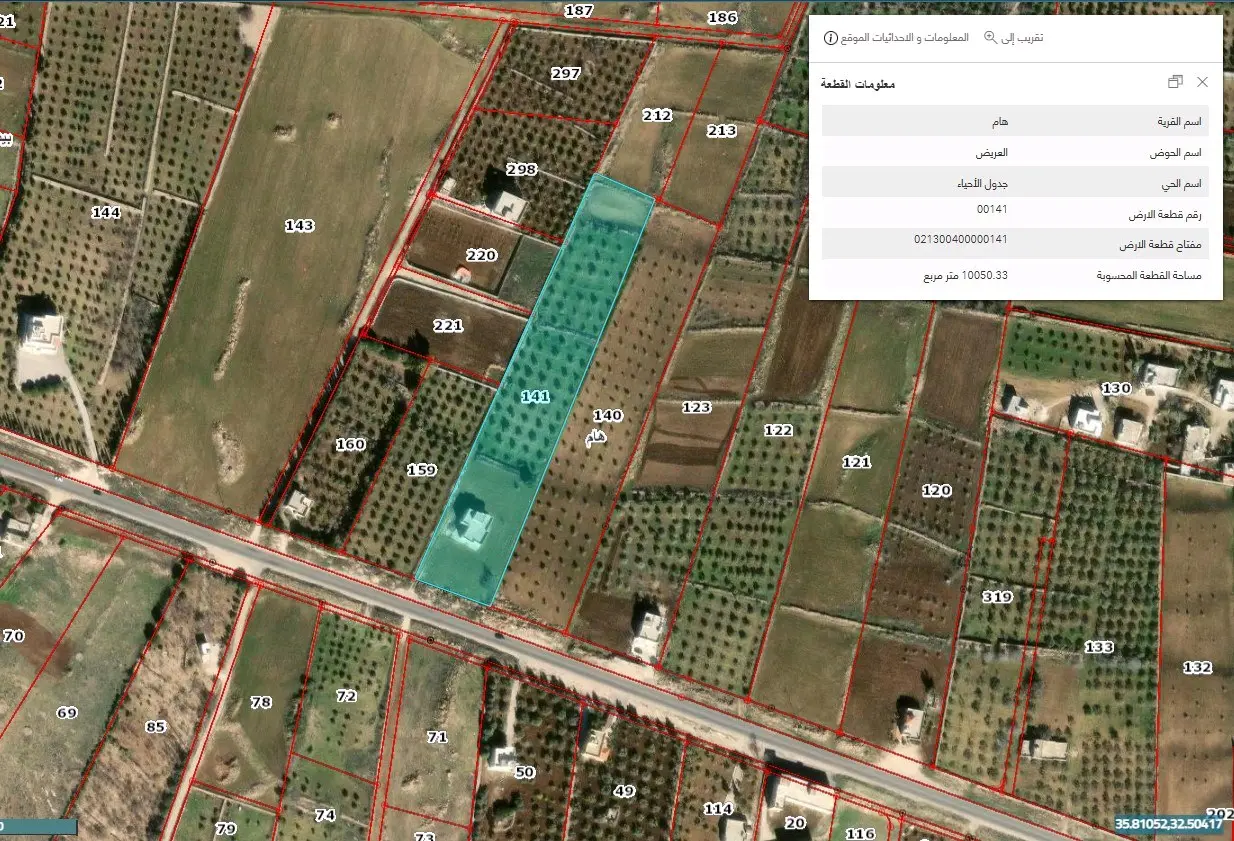Image resolution: width=1234 pixels, height=841 pixels.
Task: Select parcel 140 on the map
Action: [x=607, y=415]
